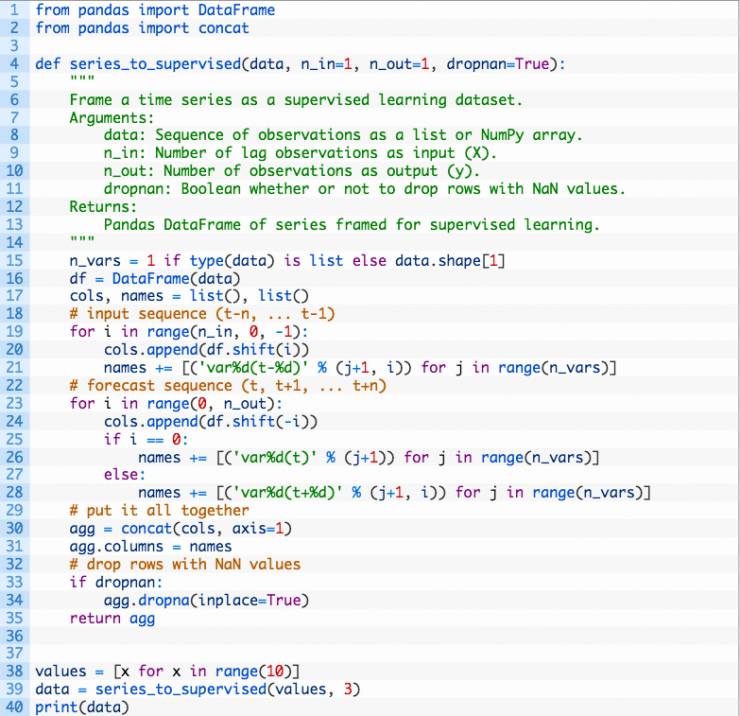
Task: Click line number 19 in gutter
Action: pyautogui.click(x=14, y=332)
